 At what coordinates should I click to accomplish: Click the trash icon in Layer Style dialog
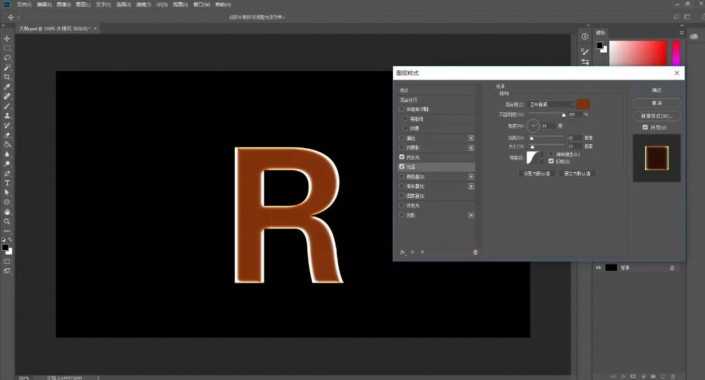[475, 252]
